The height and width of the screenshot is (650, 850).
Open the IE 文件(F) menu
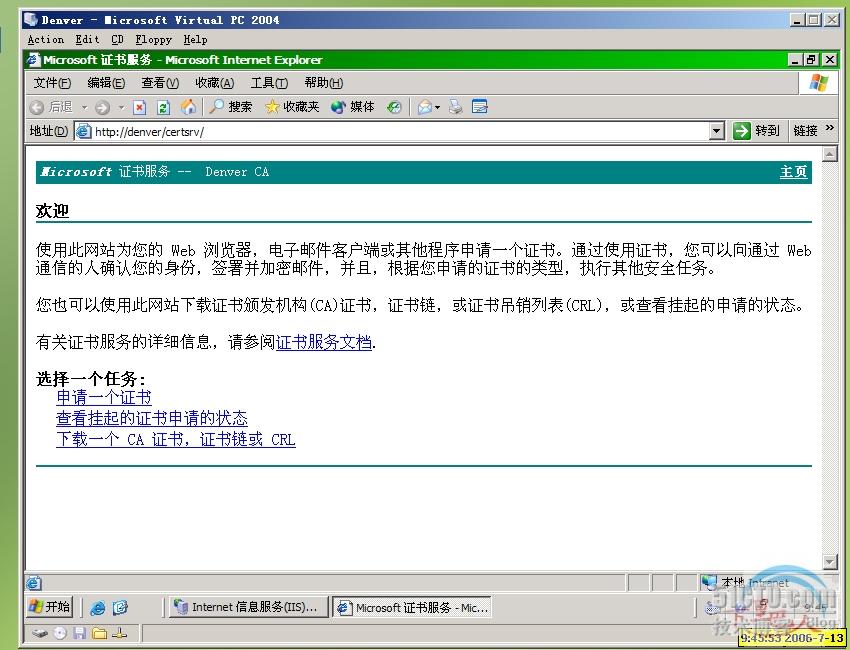pos(53,83)
